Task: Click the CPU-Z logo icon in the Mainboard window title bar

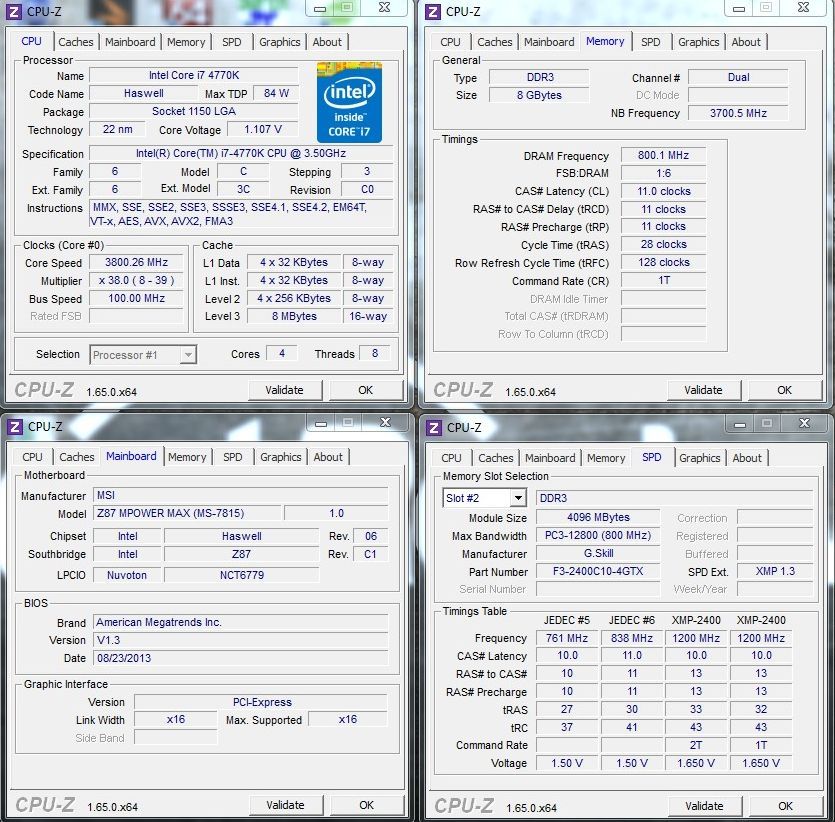Action: (14, 426)
